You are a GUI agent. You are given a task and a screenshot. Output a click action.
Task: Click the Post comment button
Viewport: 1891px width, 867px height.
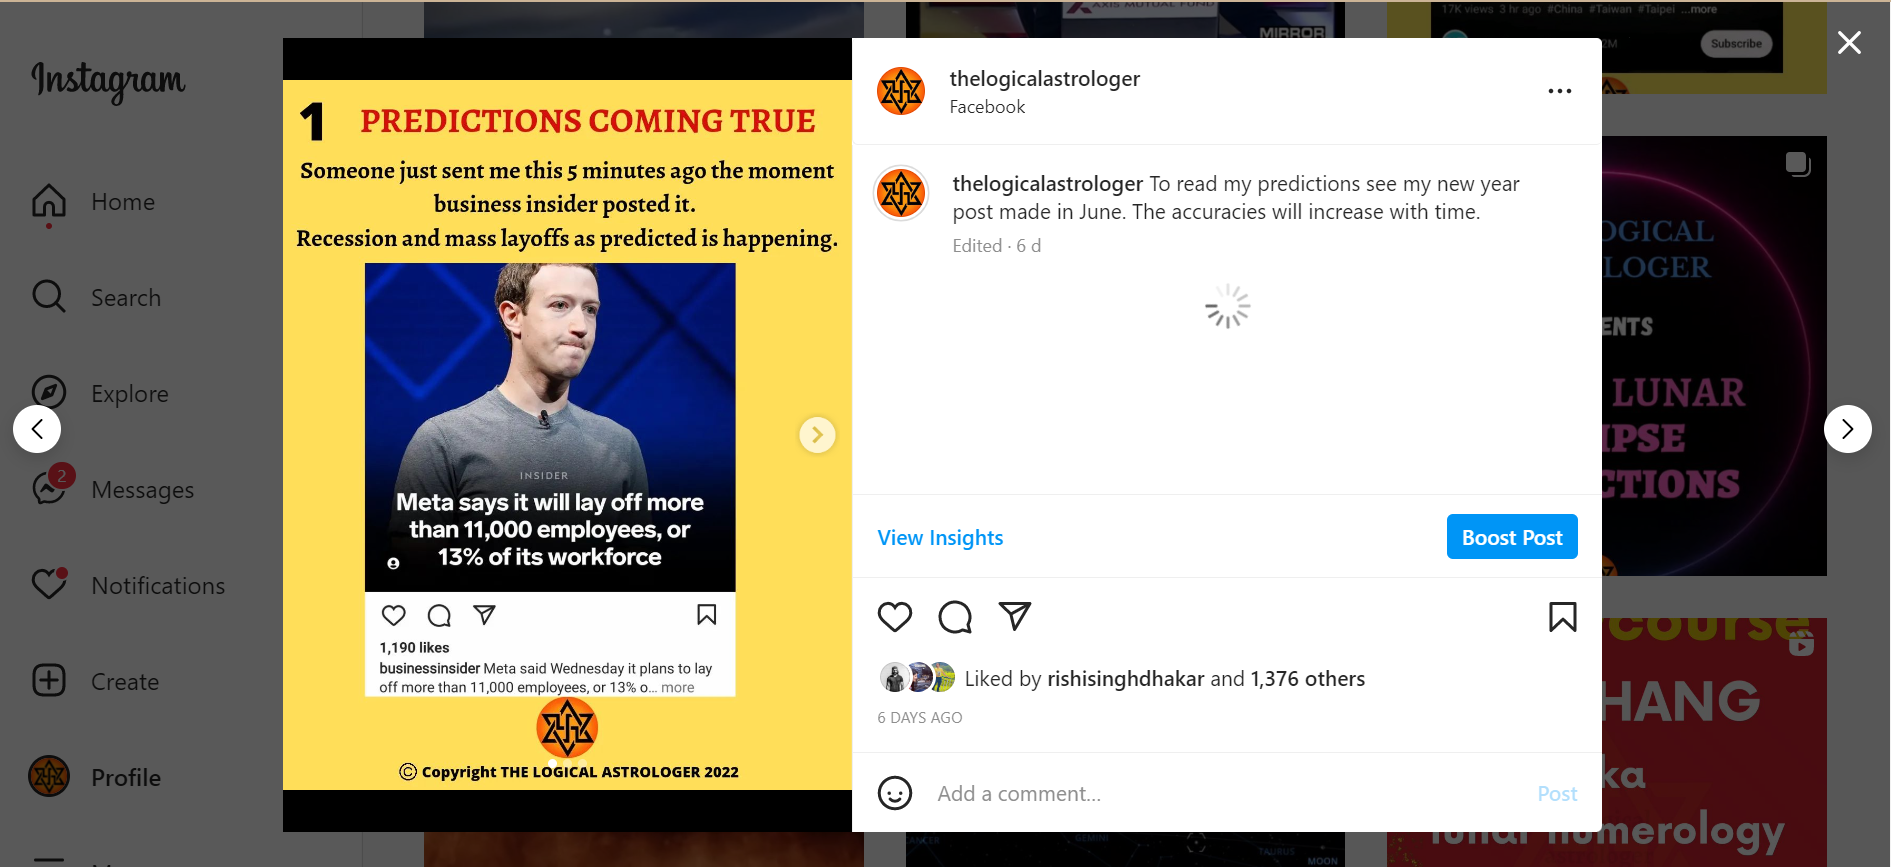(1557, 794)
